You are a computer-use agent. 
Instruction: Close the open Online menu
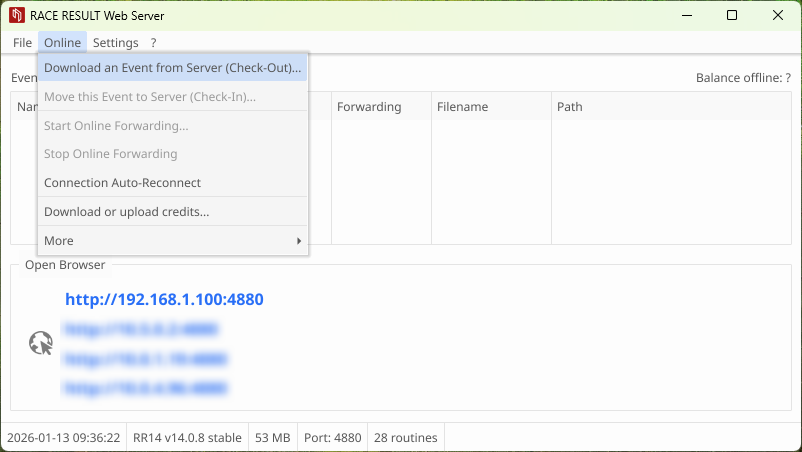(62, 43)
